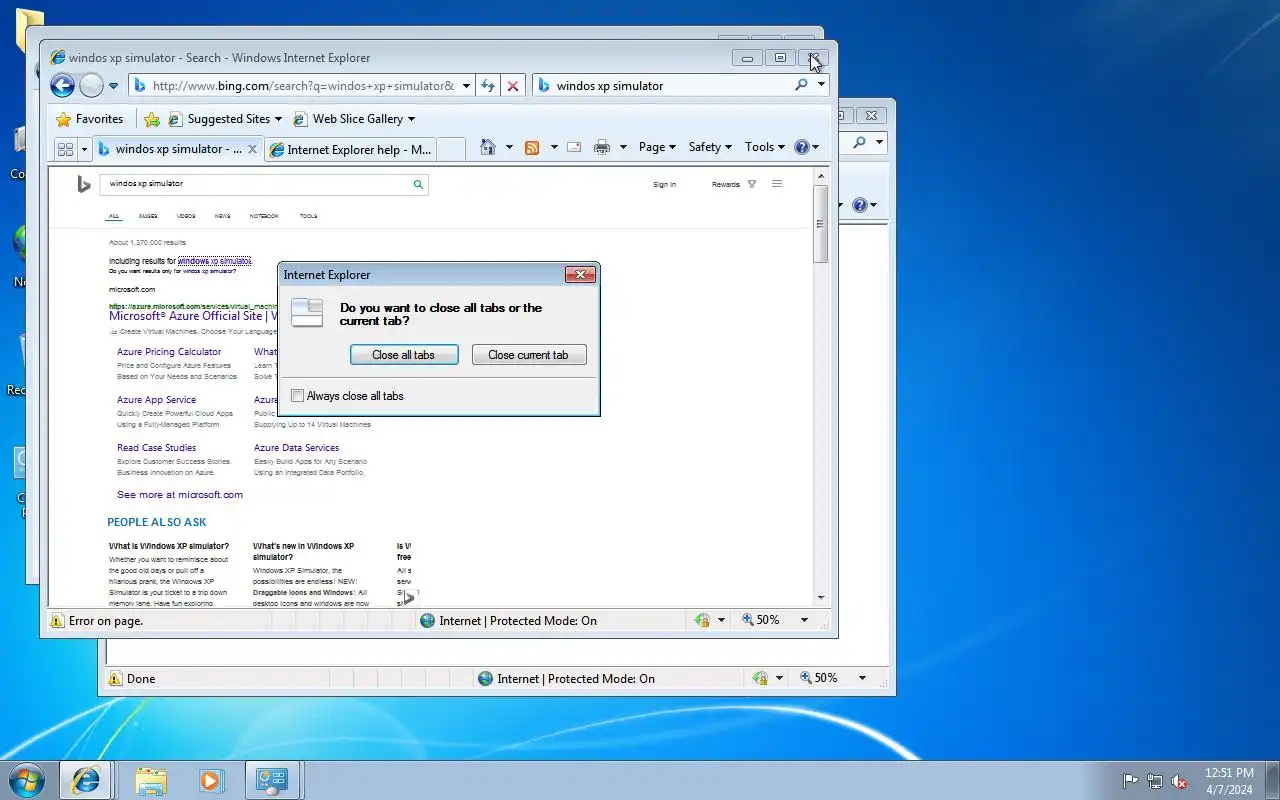Click the greyed Forward arrow button
The height and width of the screenshot is (800, 1280).
(x=91, y=86)
